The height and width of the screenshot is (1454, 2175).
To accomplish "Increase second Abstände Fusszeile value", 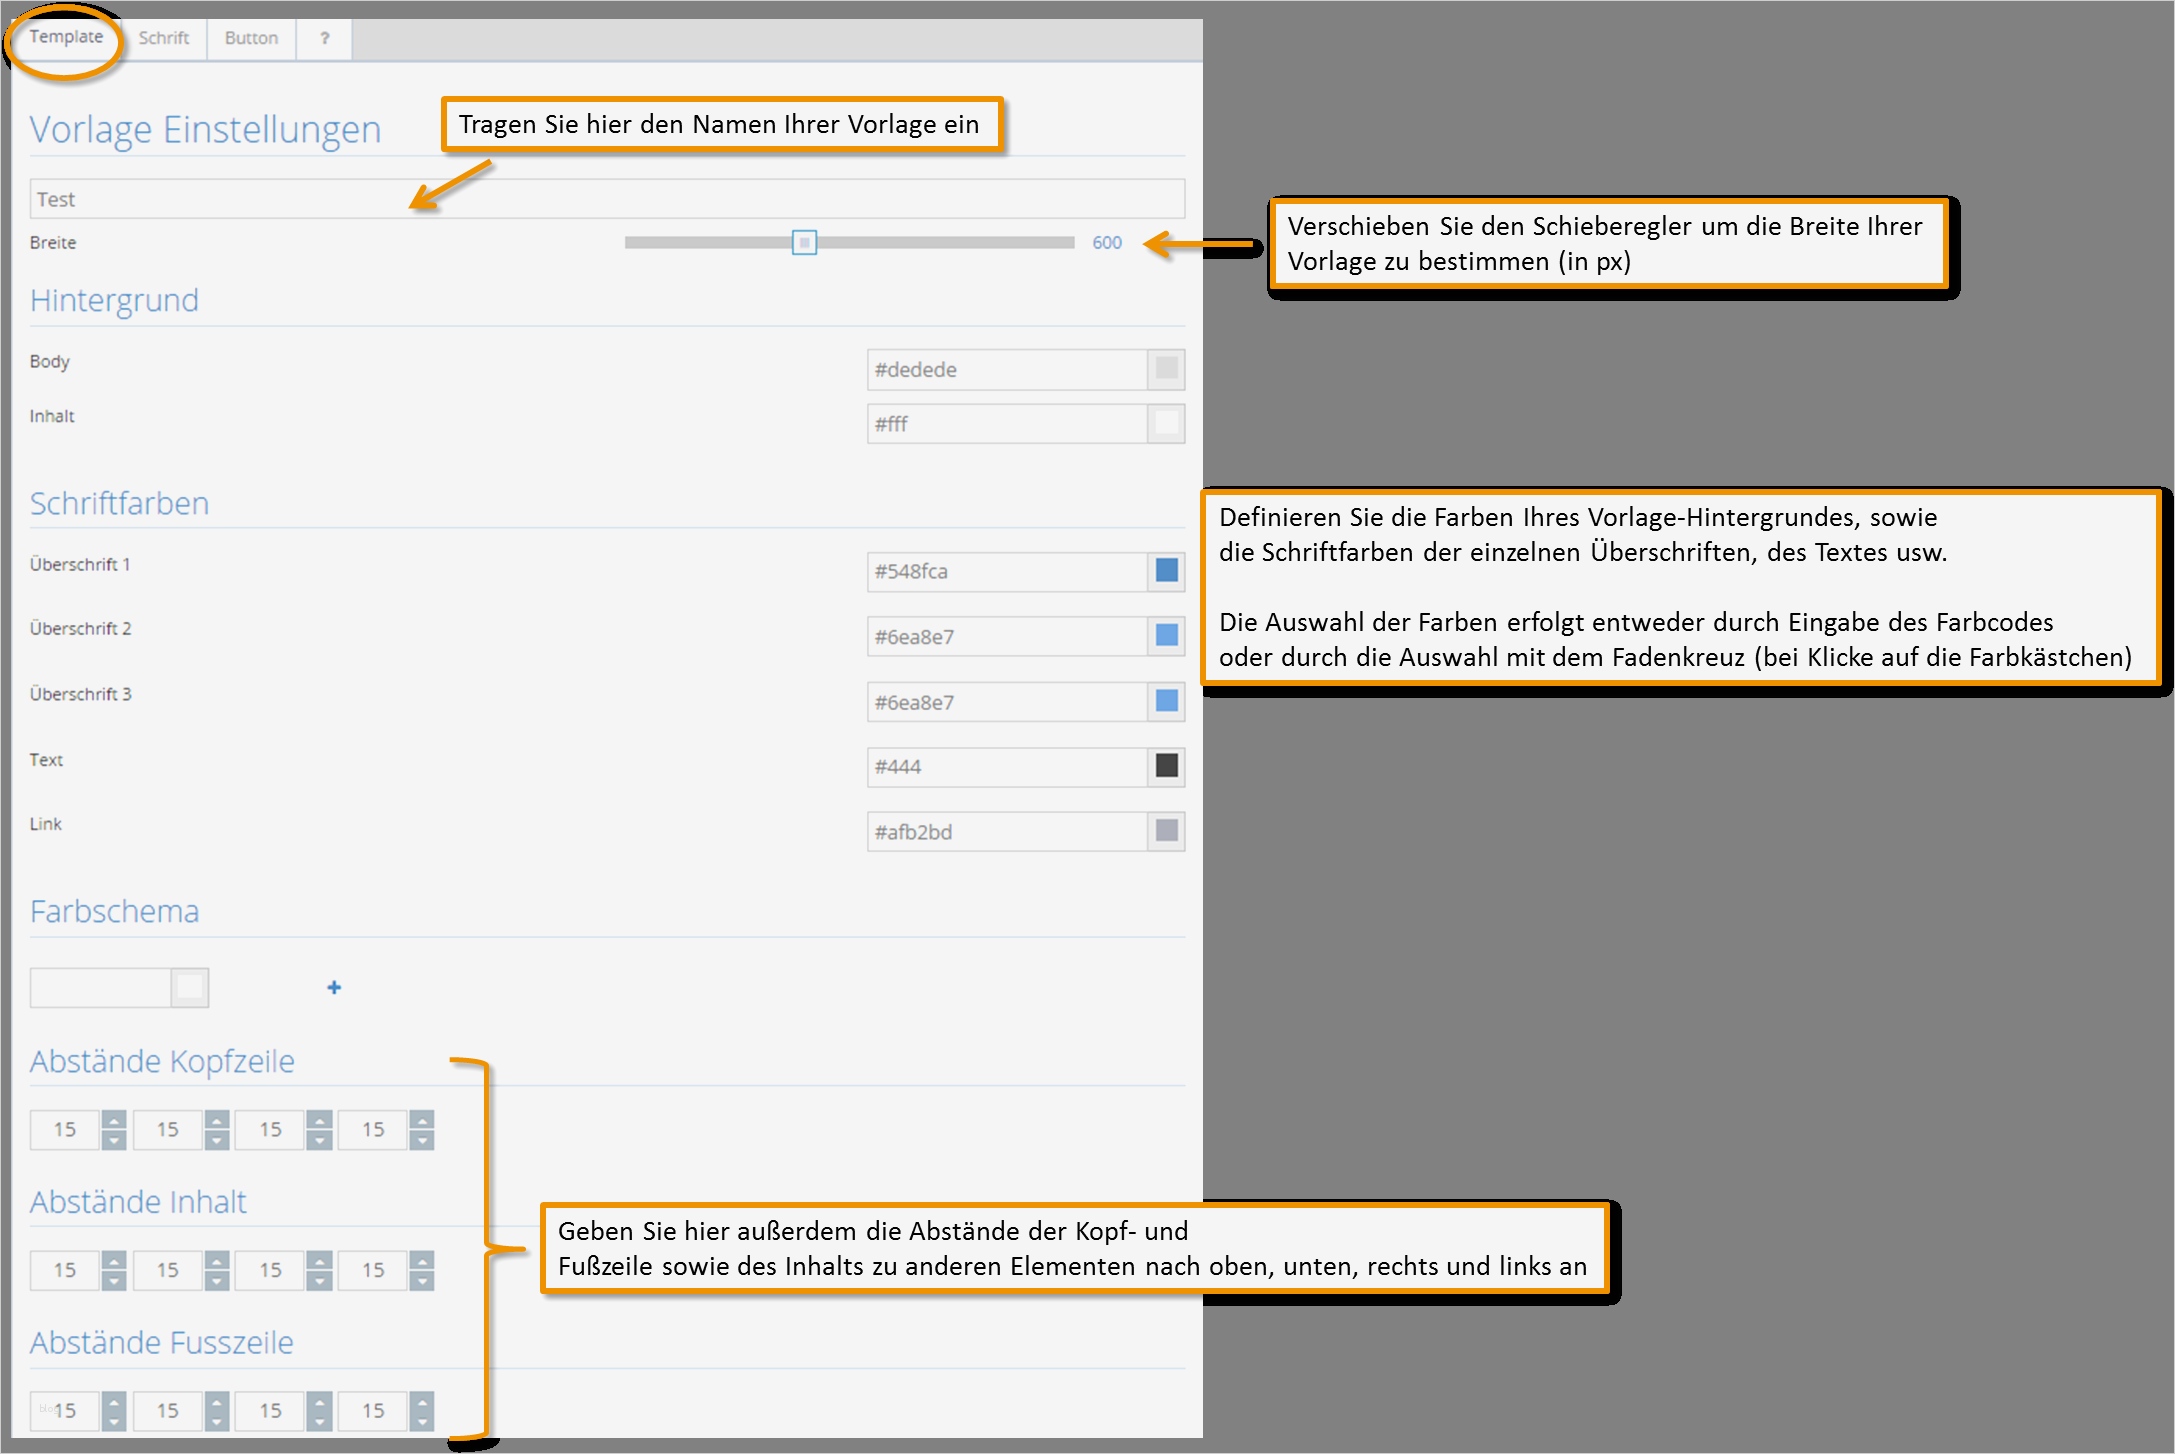I will (x=217, y=1401).
